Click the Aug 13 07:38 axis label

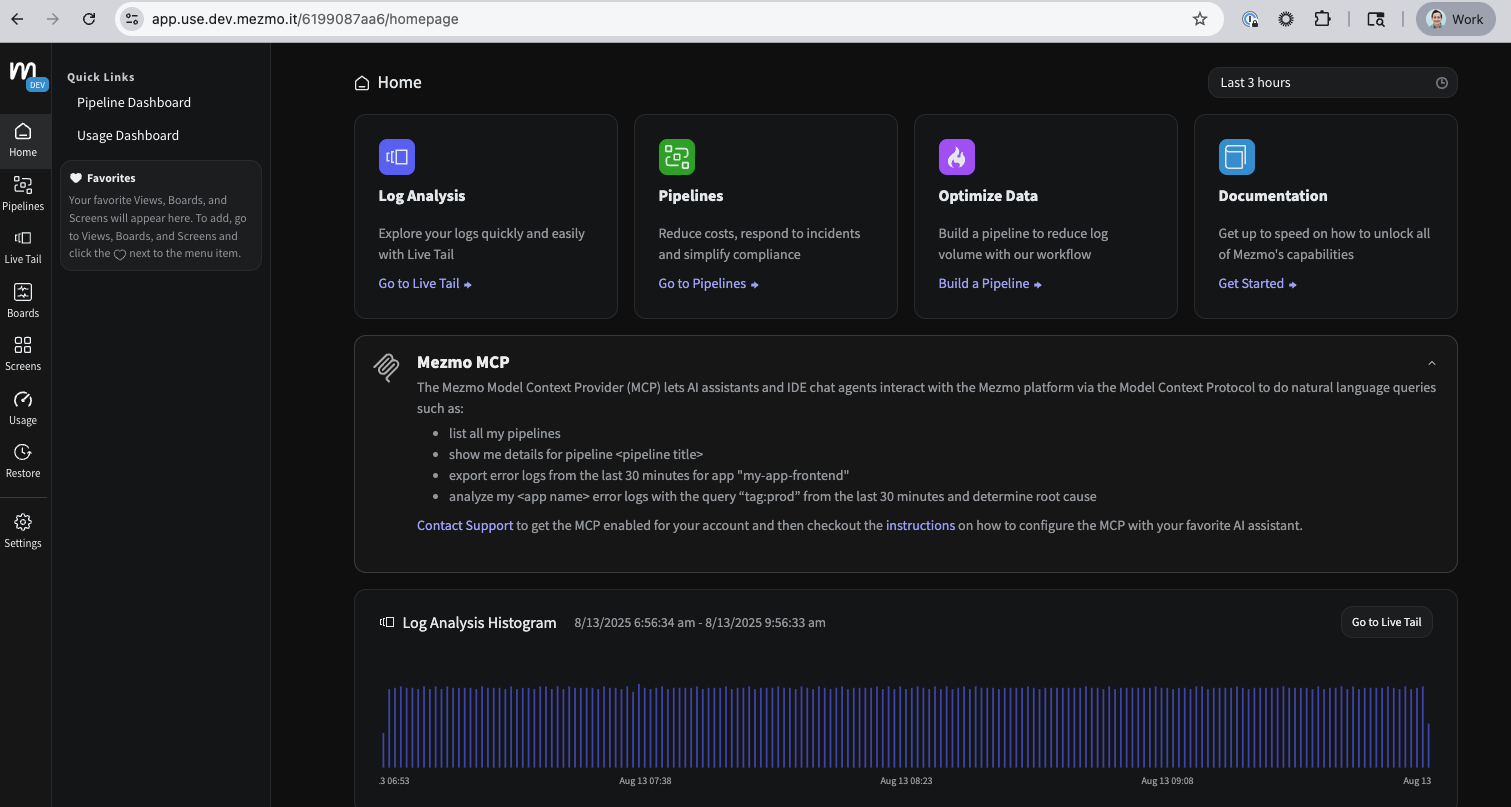click(645, 780)
